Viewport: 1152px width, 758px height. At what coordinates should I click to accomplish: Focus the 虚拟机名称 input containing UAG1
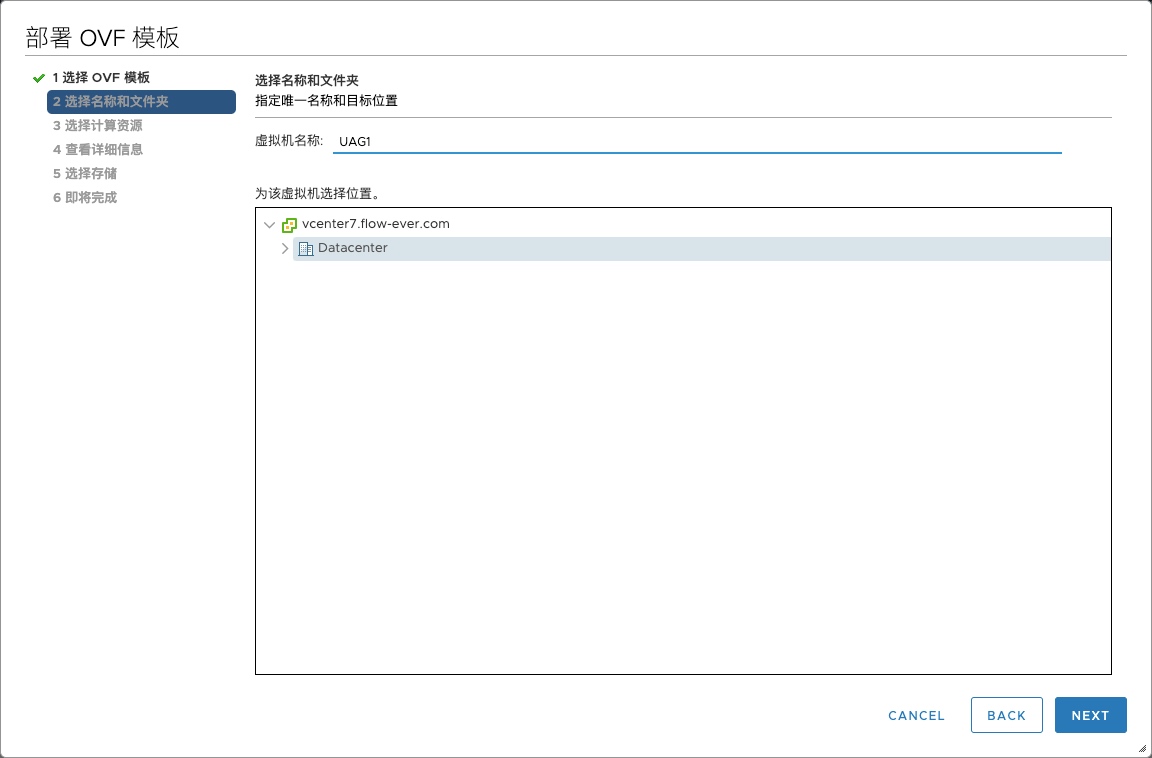click(x=697, y=142)
